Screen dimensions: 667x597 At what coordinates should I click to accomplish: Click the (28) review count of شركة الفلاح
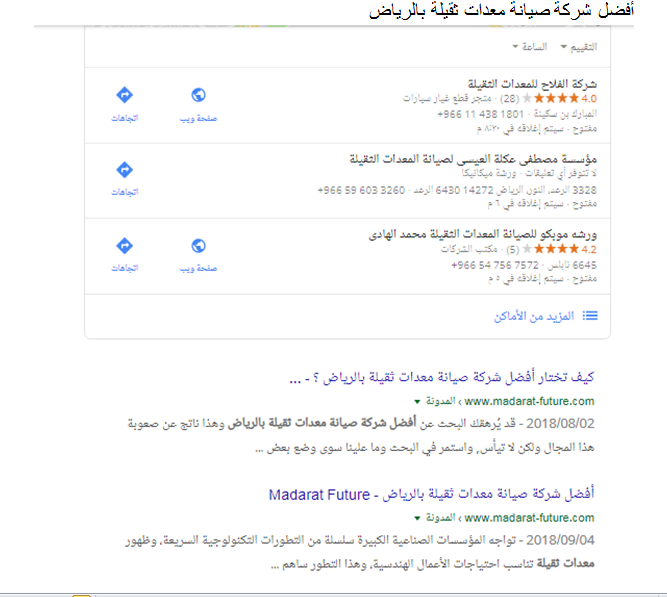[510, 99]
